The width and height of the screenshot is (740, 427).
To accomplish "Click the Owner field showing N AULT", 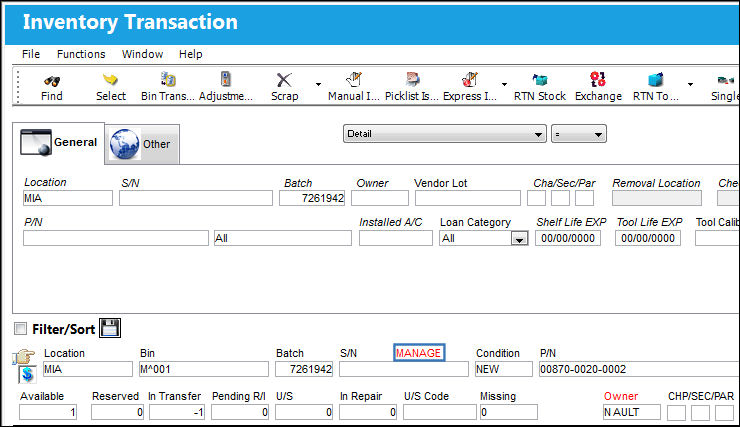I will tap(632, 412).
